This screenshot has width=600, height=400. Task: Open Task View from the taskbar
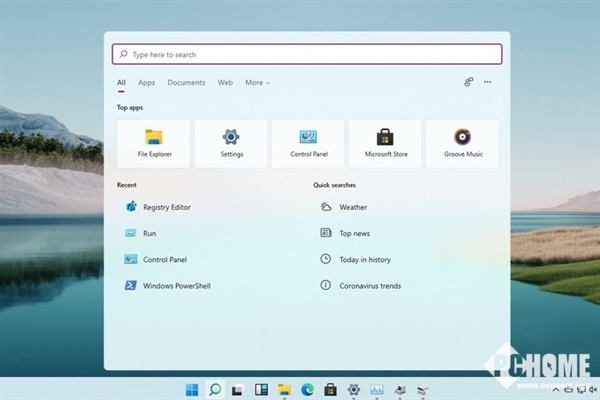(238, 389)
